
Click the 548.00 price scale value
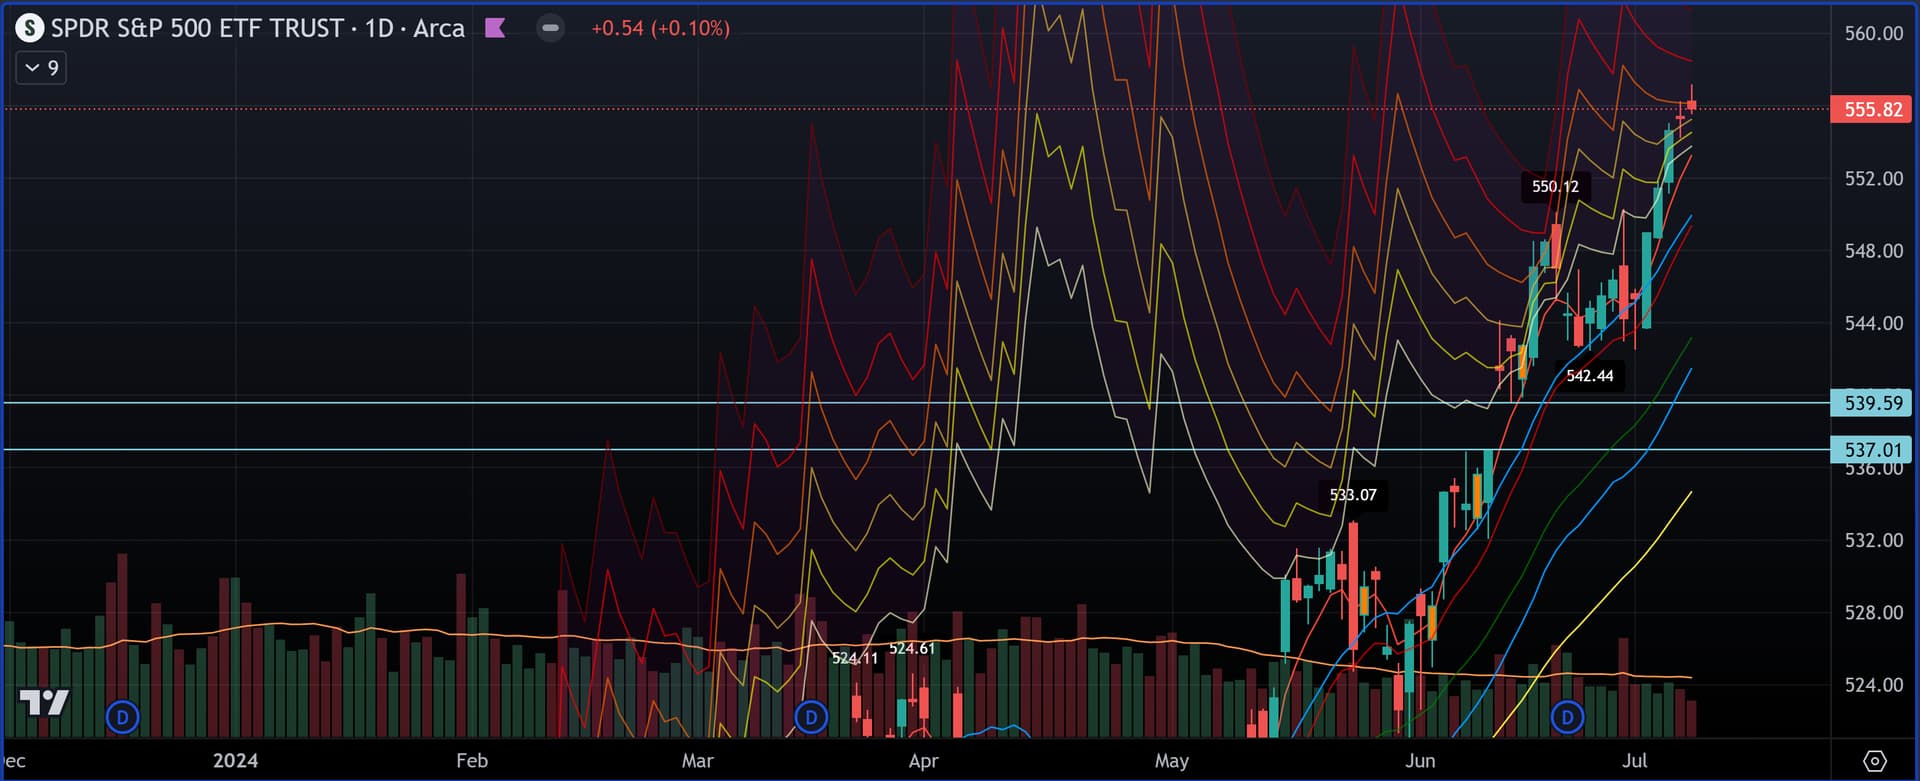tap(1874, 251)
